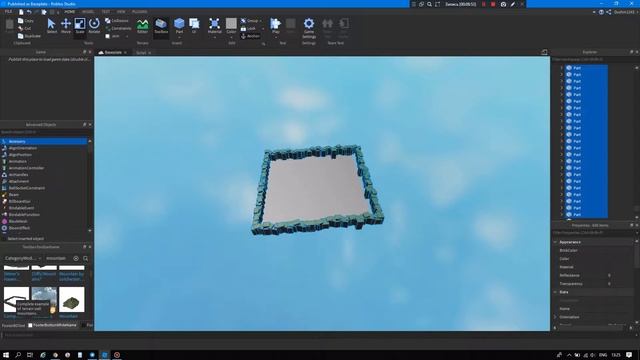The image size is (640, 360).
Task: Collapse the Data properties section
Action: pyautogui.click(x=555, y=292)
